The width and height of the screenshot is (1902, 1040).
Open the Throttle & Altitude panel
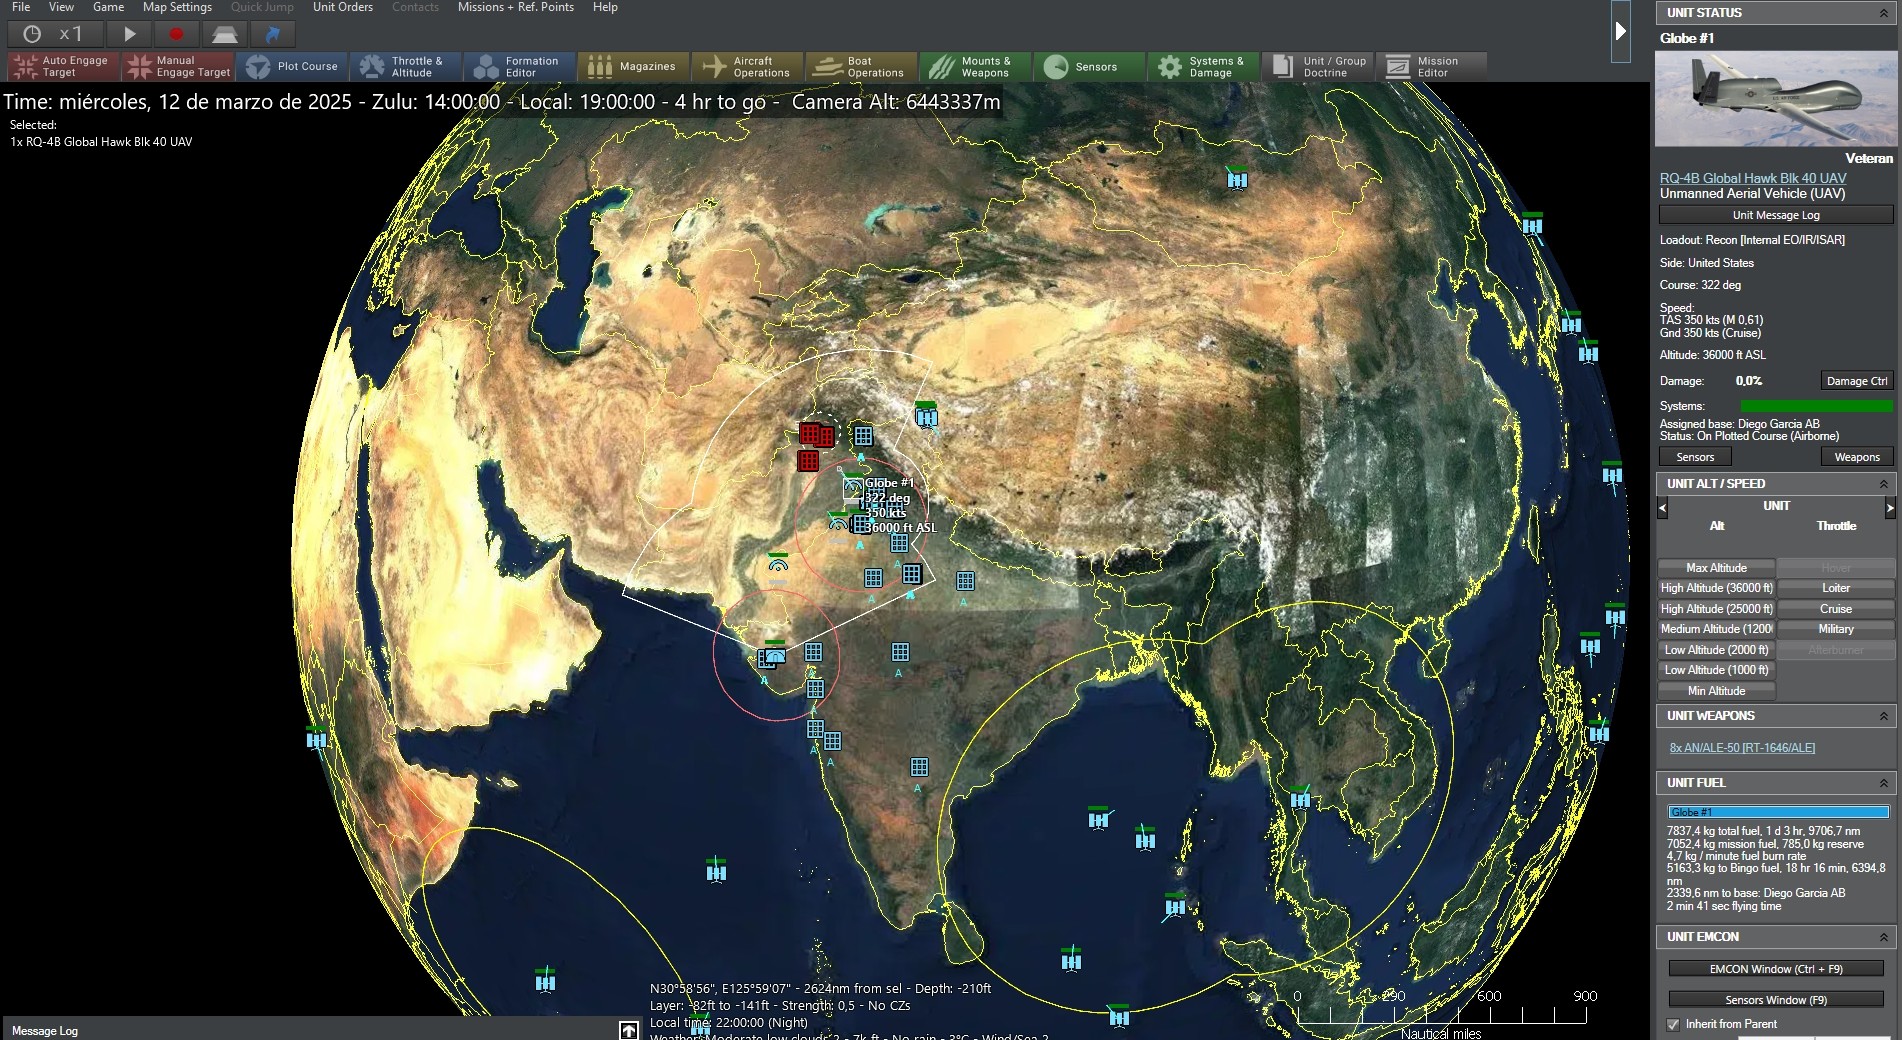pyautogui.click(x=405, y=66)
